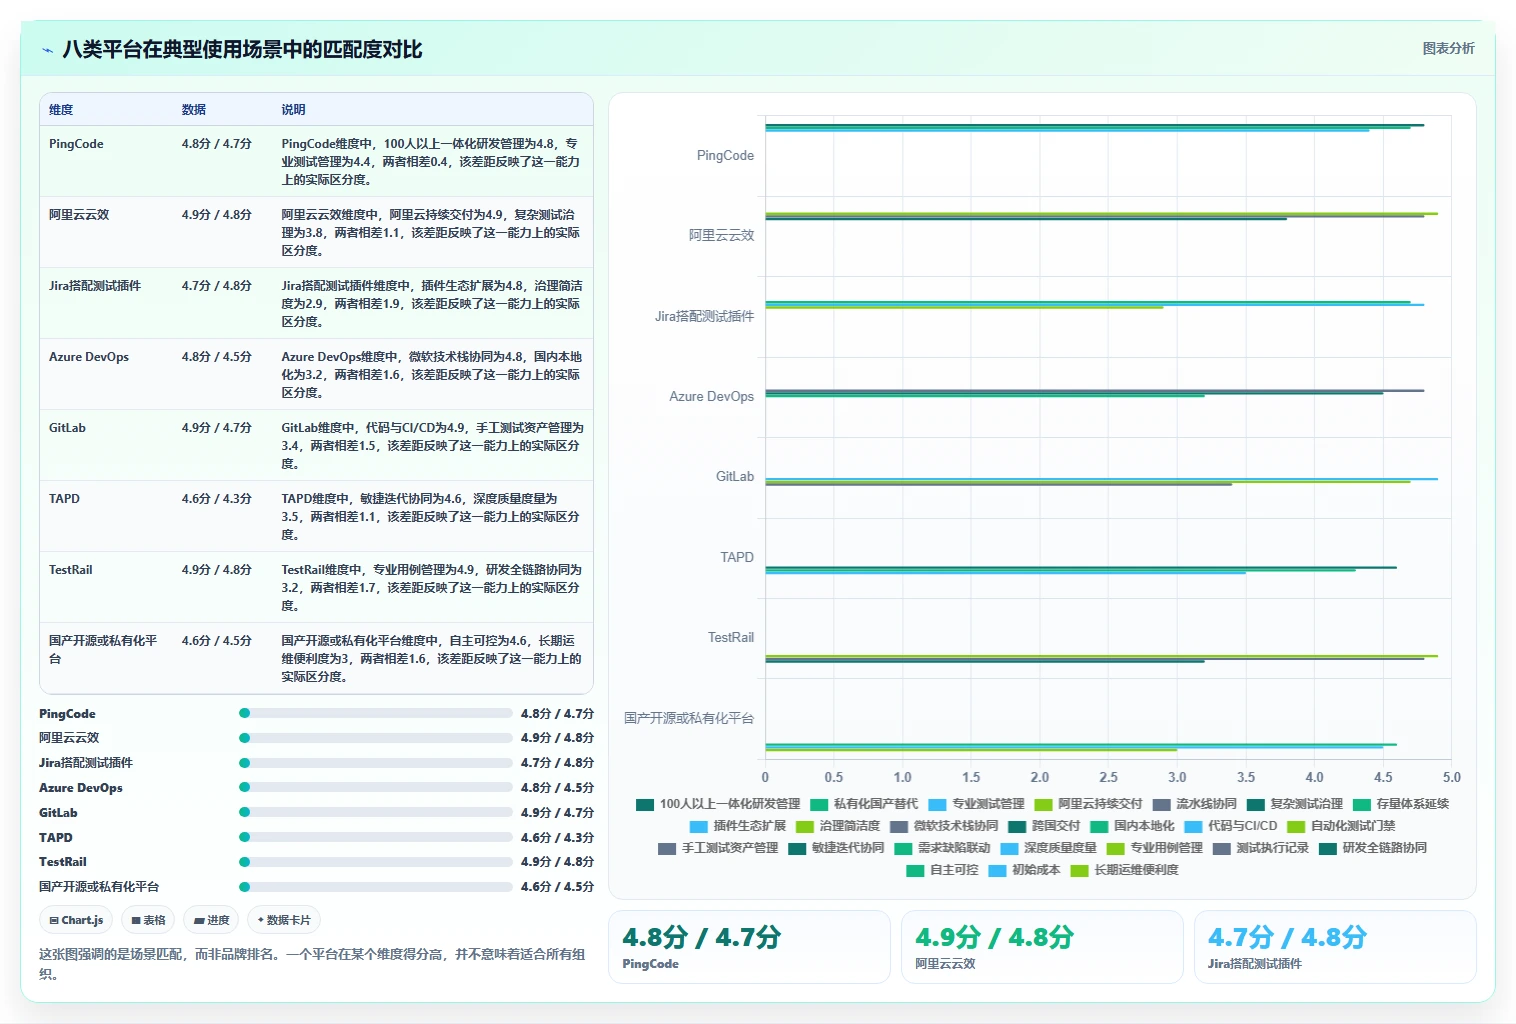Toggle the 插件生态扩展 legend series
This screenshot has width=1516, height=1024.
[x=738, y=826]
